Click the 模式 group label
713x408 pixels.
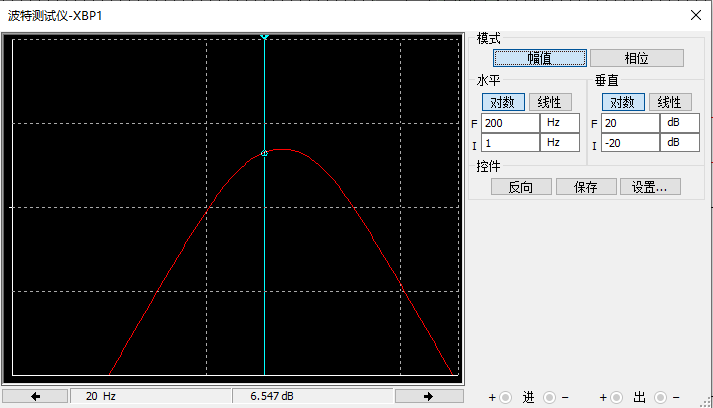[x=488, y=39]
